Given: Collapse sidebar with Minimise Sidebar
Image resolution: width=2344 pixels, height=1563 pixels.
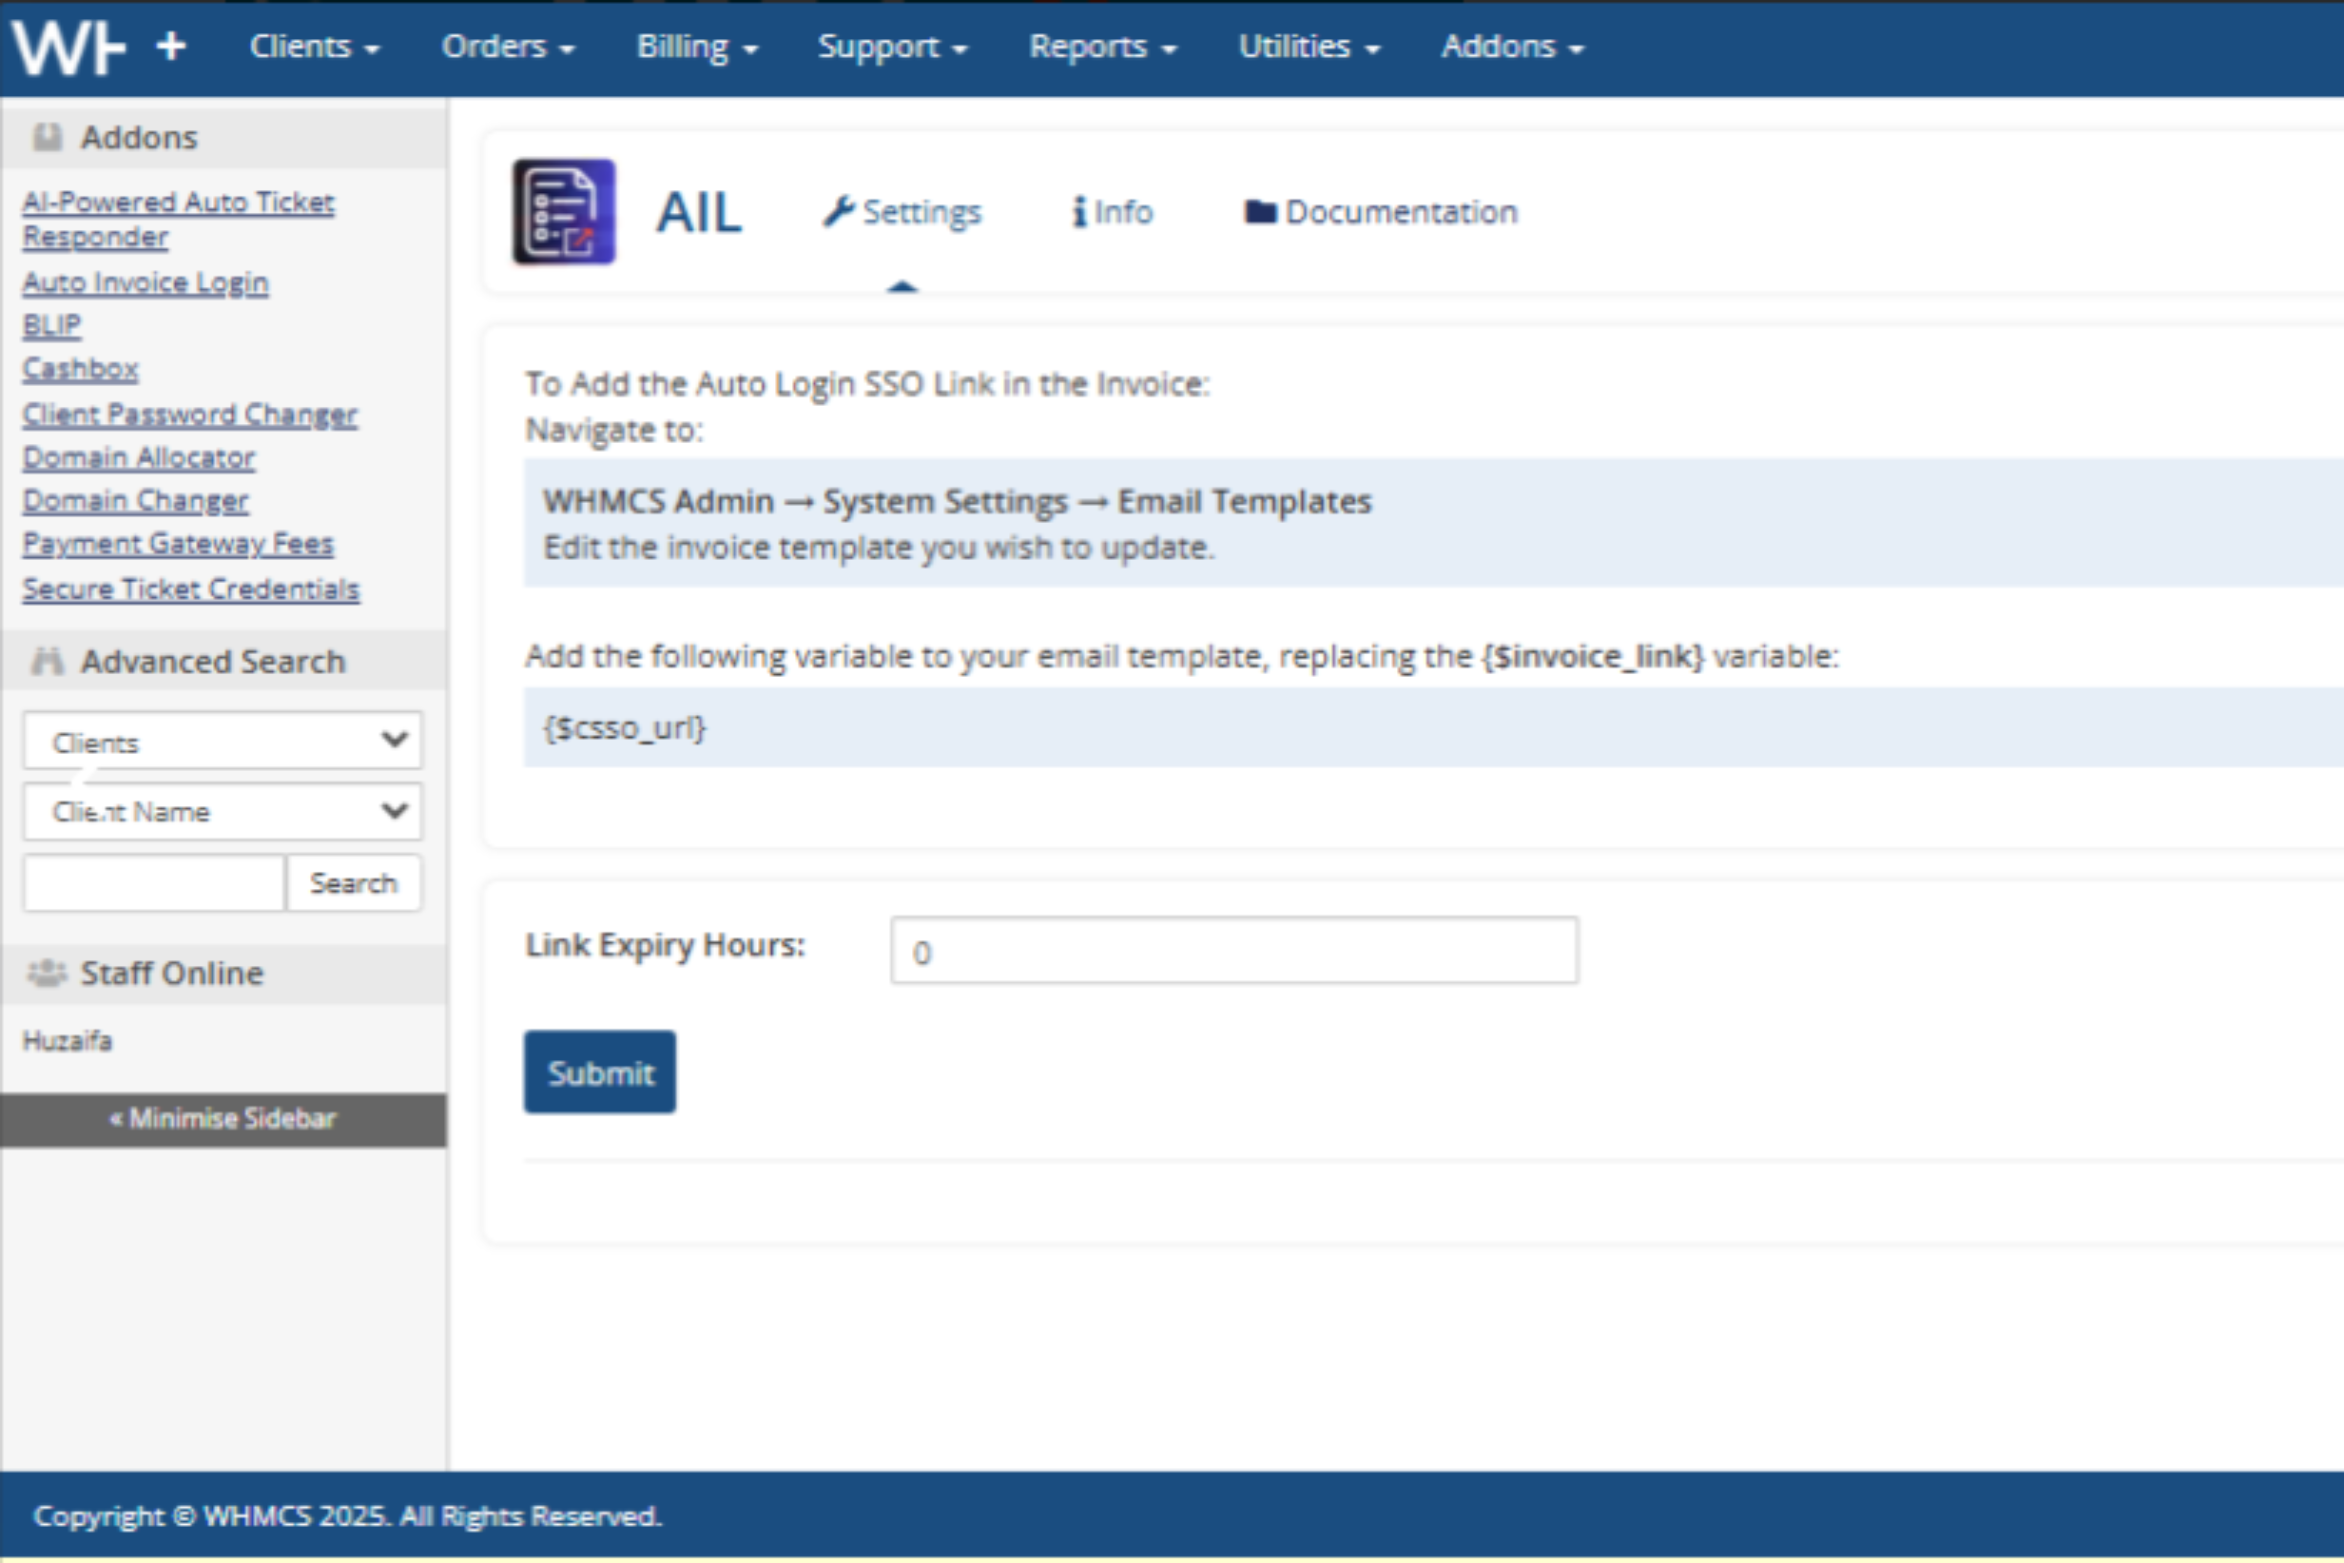Looking at the screenshot, I should (x=223, y=1119).
